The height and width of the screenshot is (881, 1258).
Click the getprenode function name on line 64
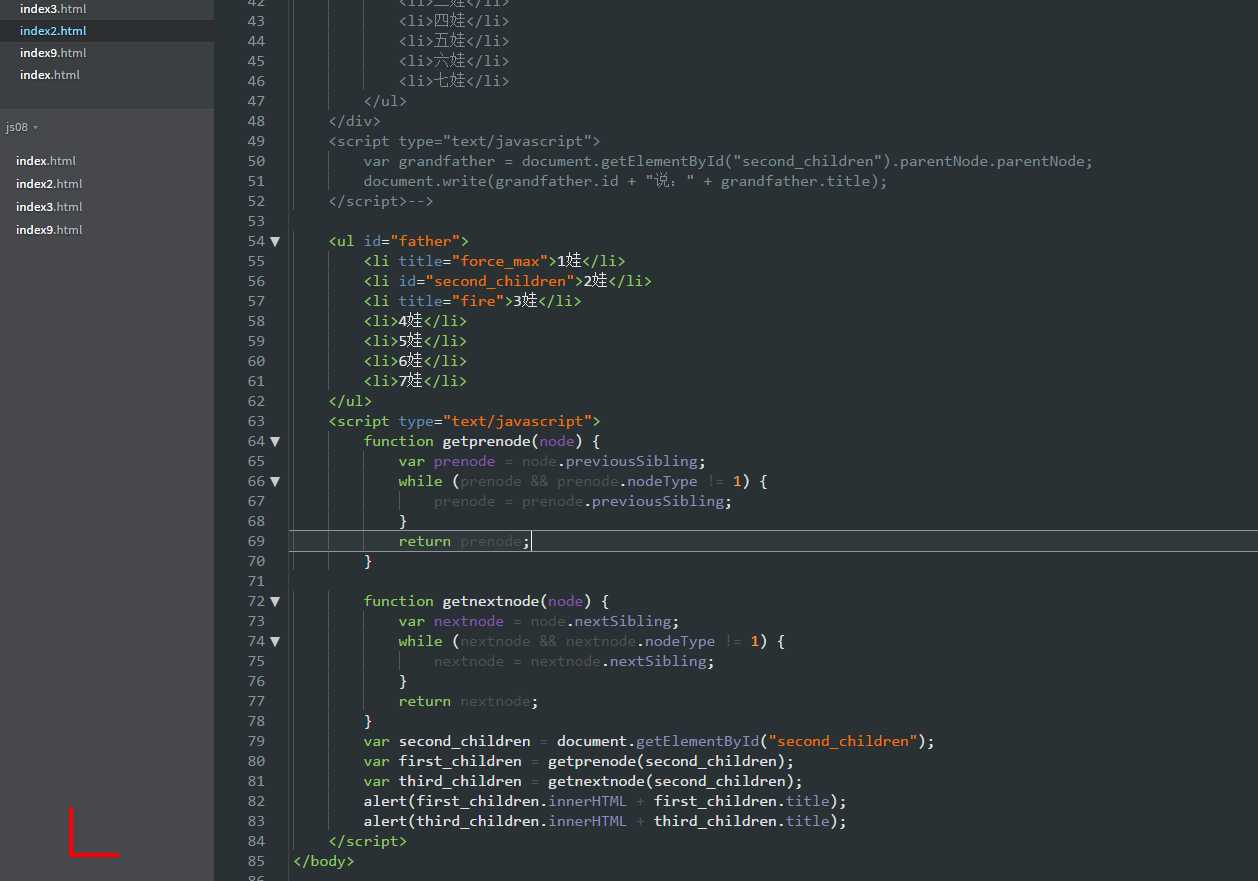[486, 441]
